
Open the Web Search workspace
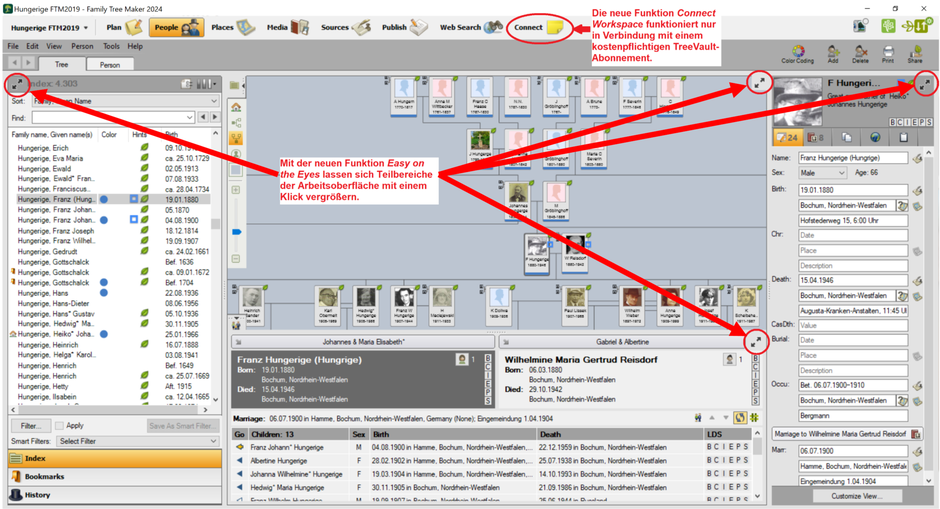pos(471,28)
